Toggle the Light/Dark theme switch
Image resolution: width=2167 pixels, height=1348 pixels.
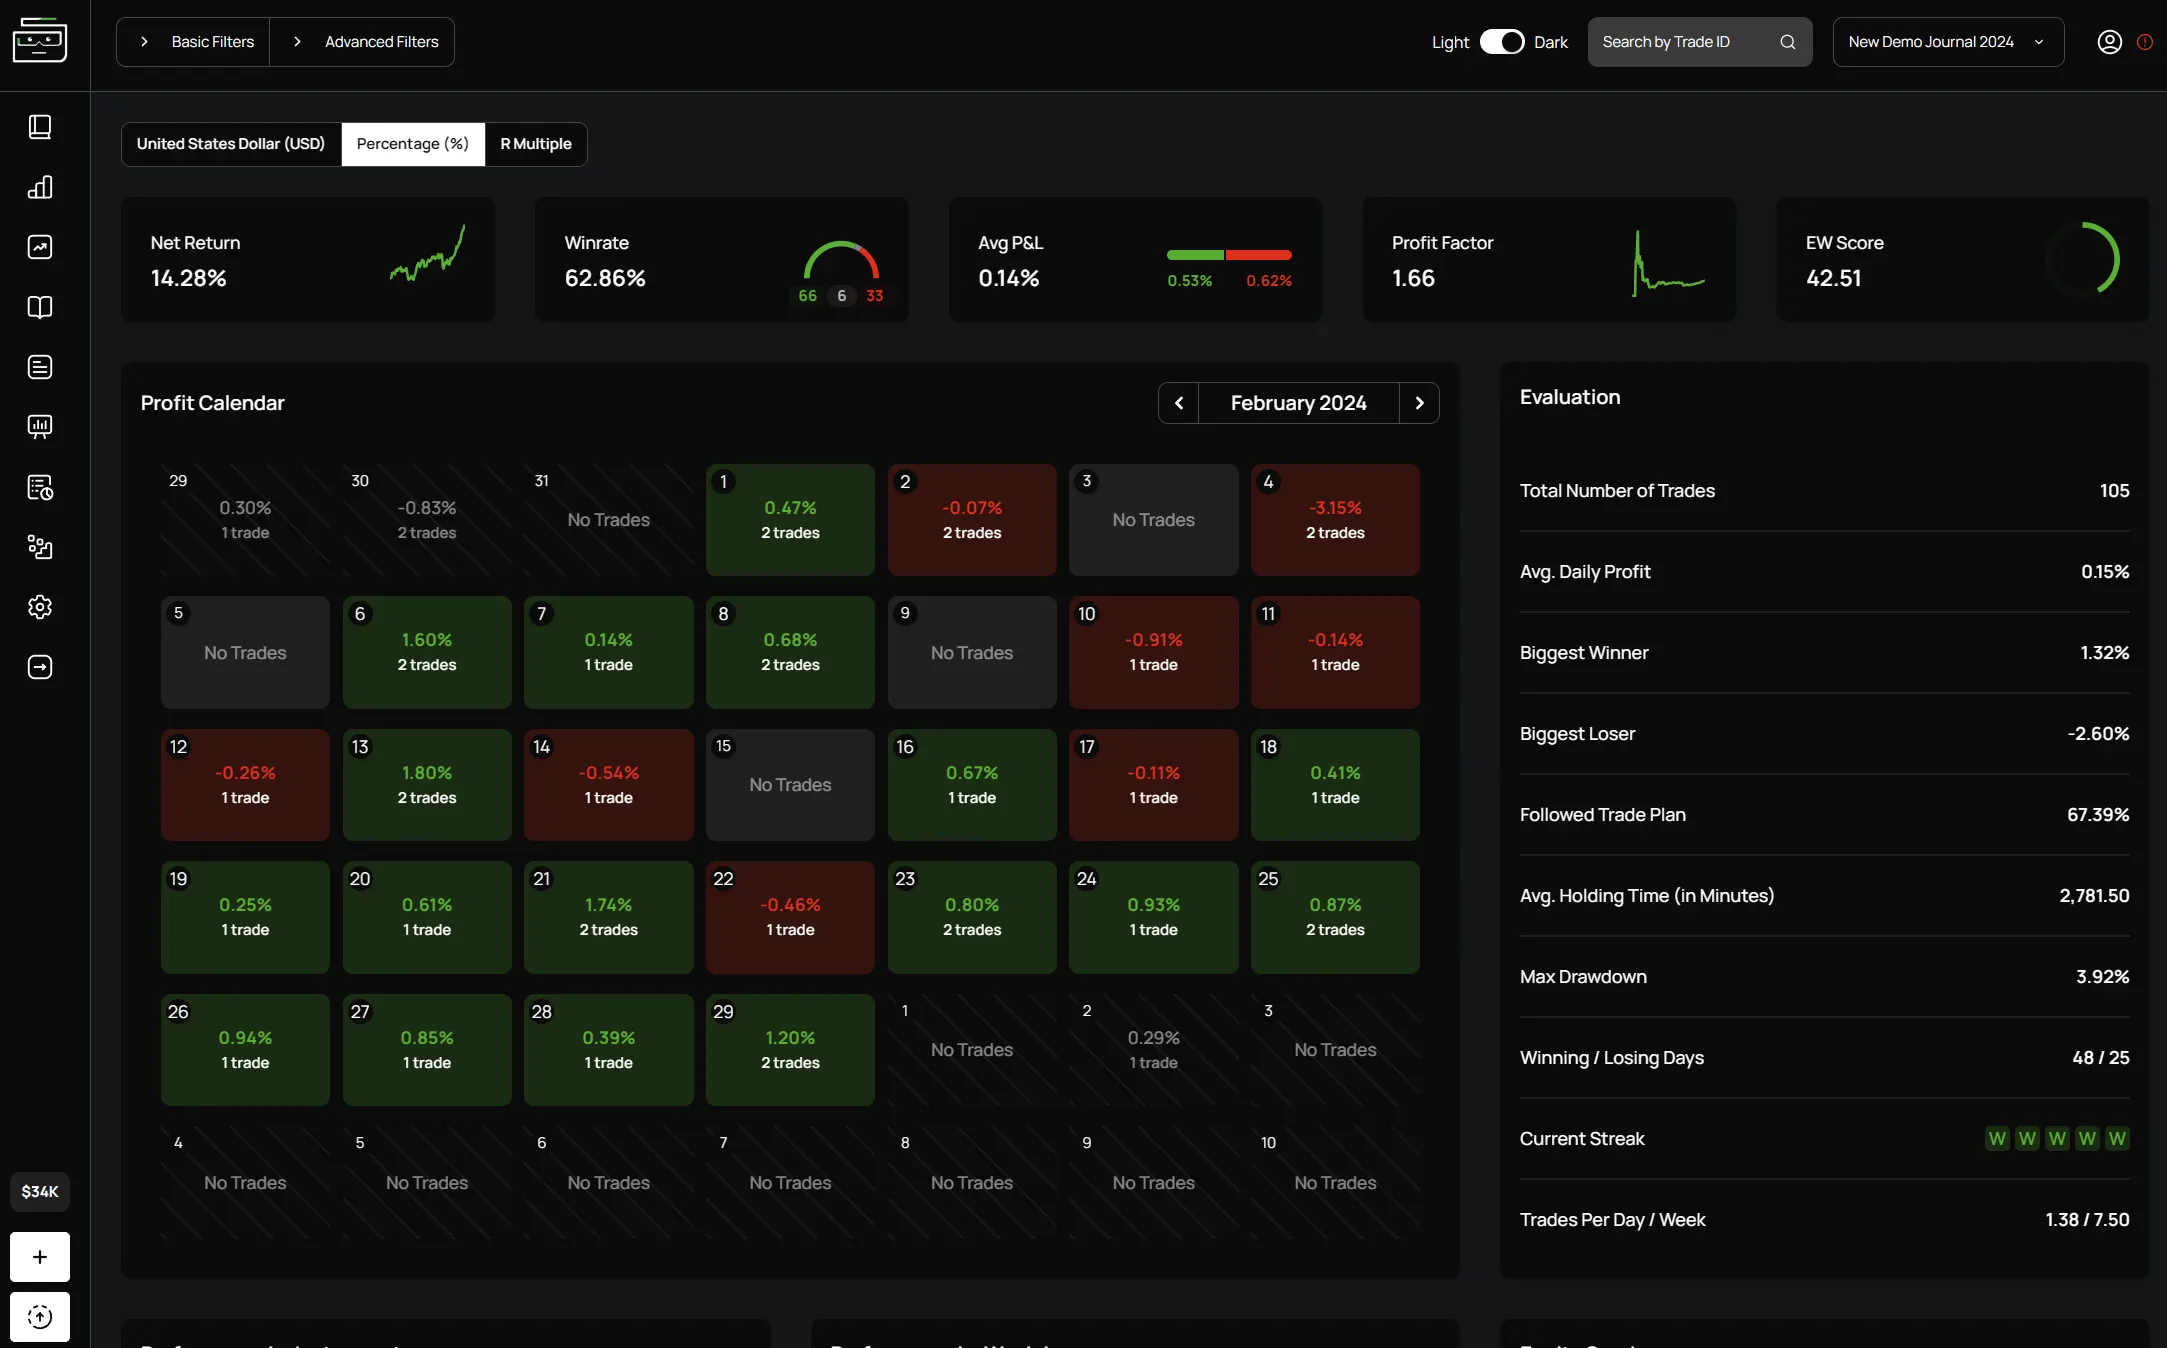pyautogui.click(x=1501, y=42)
